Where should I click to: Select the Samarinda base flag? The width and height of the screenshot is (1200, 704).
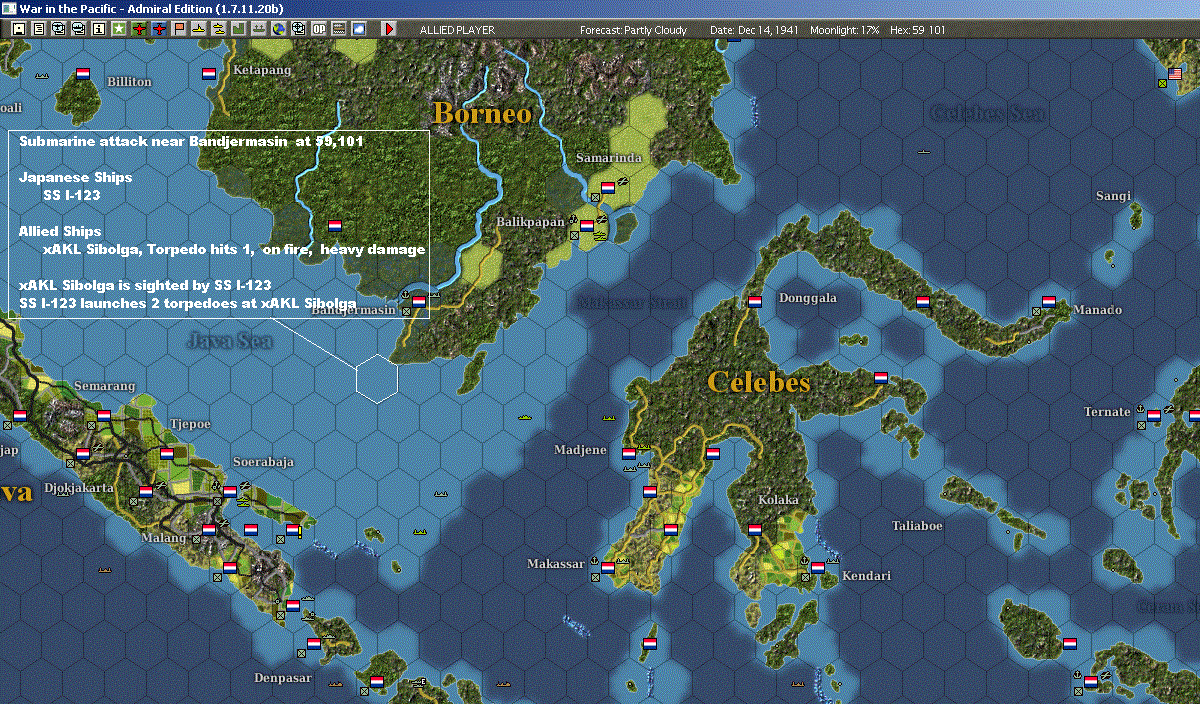[x=607, y=187]
